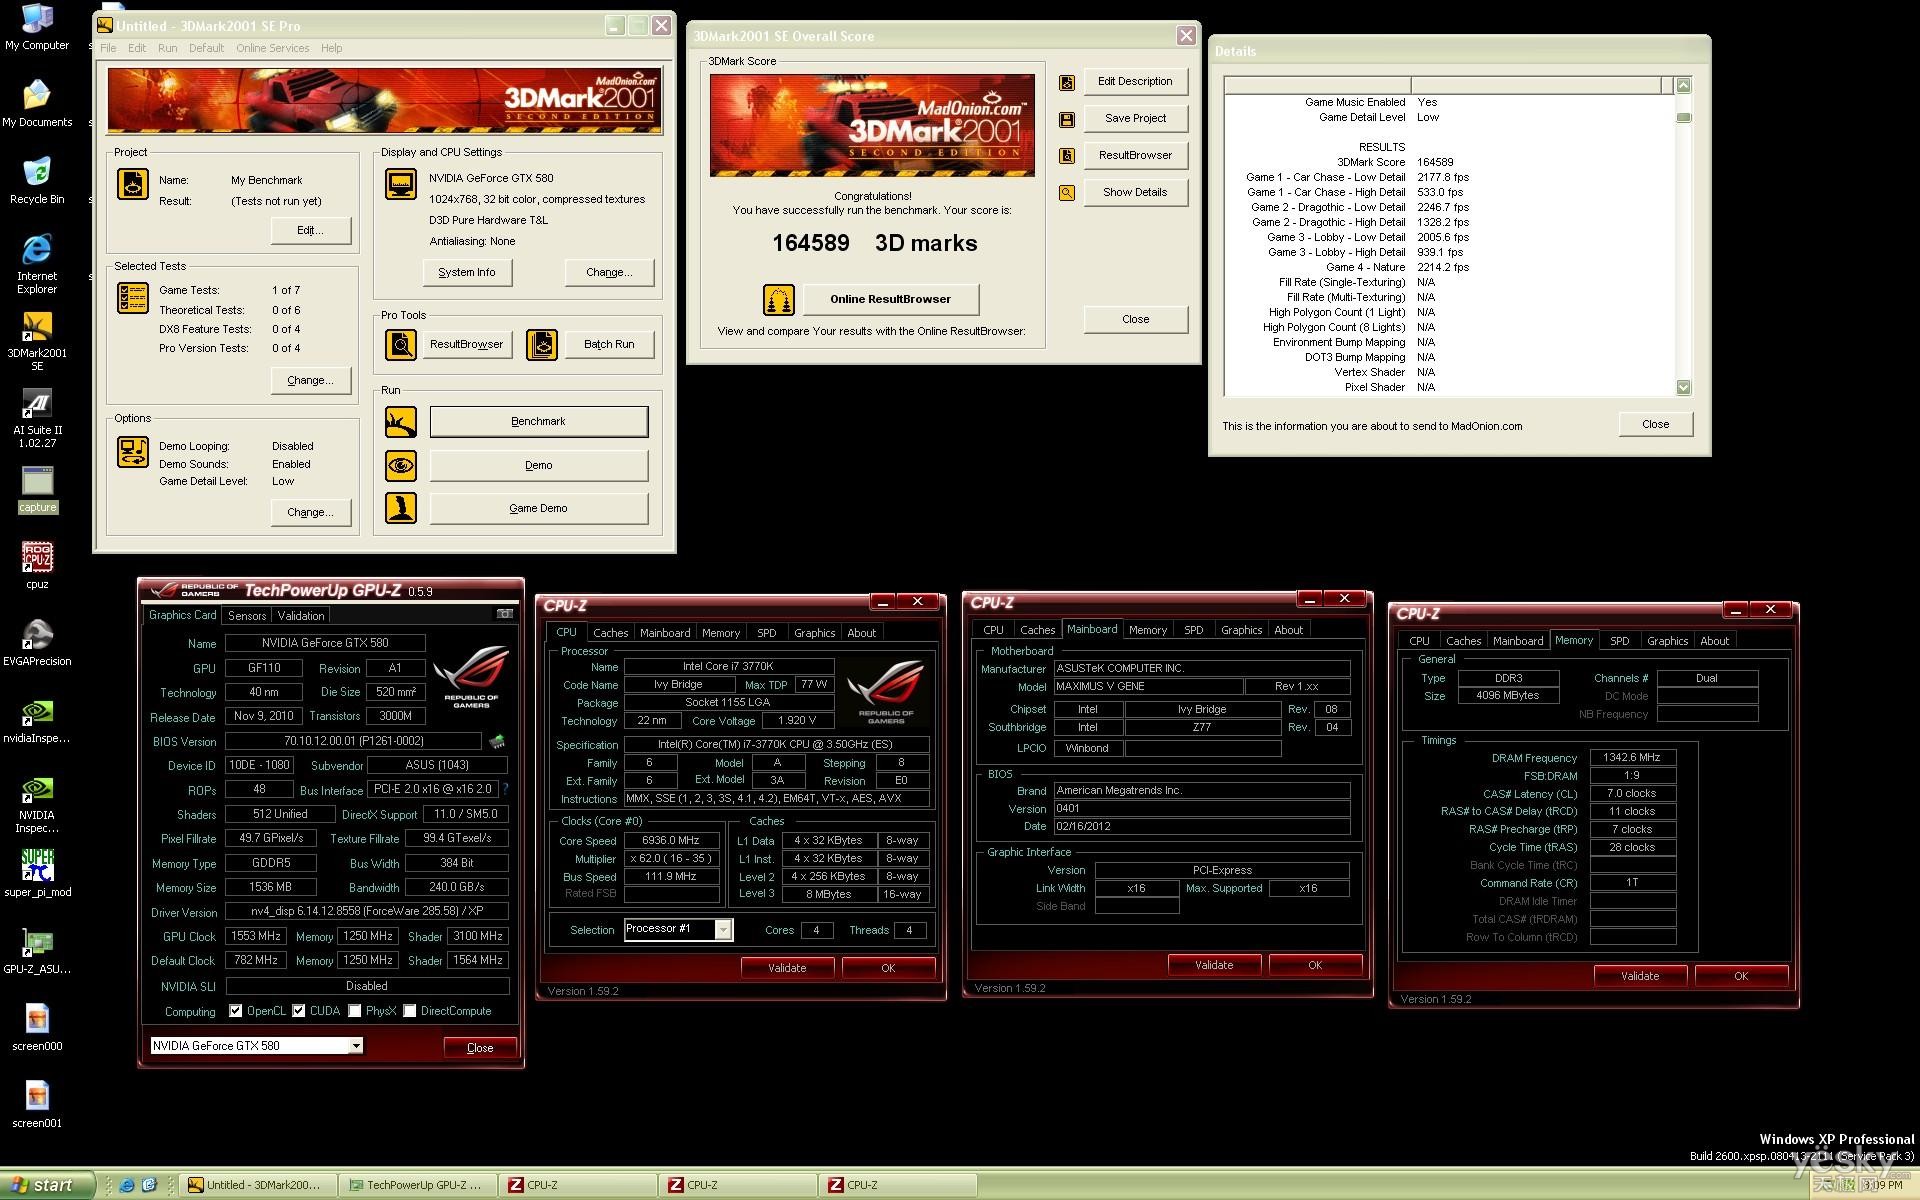The width and height of the screenshot is (1920, 1200).
Task: Switch to Untitled - 3DMark2001 taskbar item
Action: 259,1185
